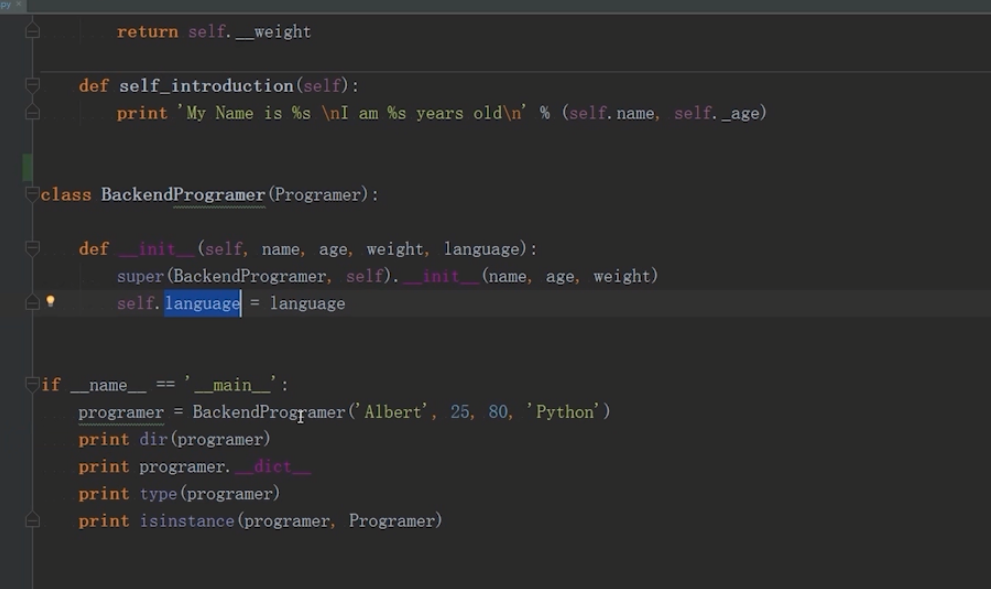Click the 'isinstance' builtin call

click(x=187, y=521)
